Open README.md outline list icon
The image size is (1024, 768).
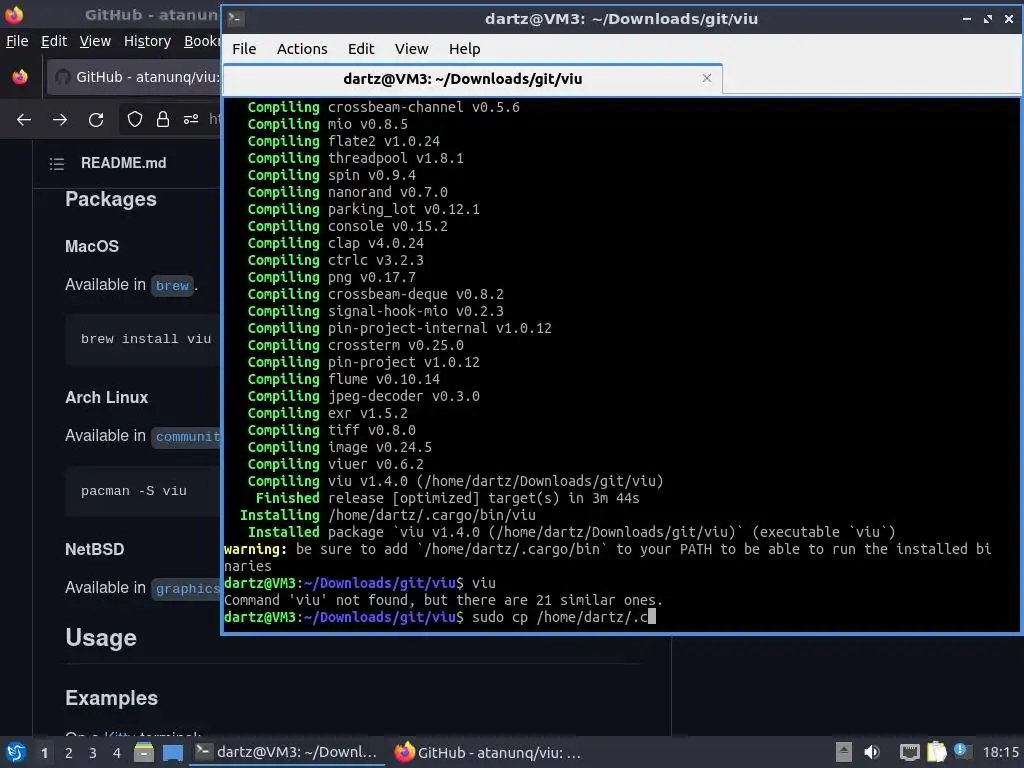point(57,163)
